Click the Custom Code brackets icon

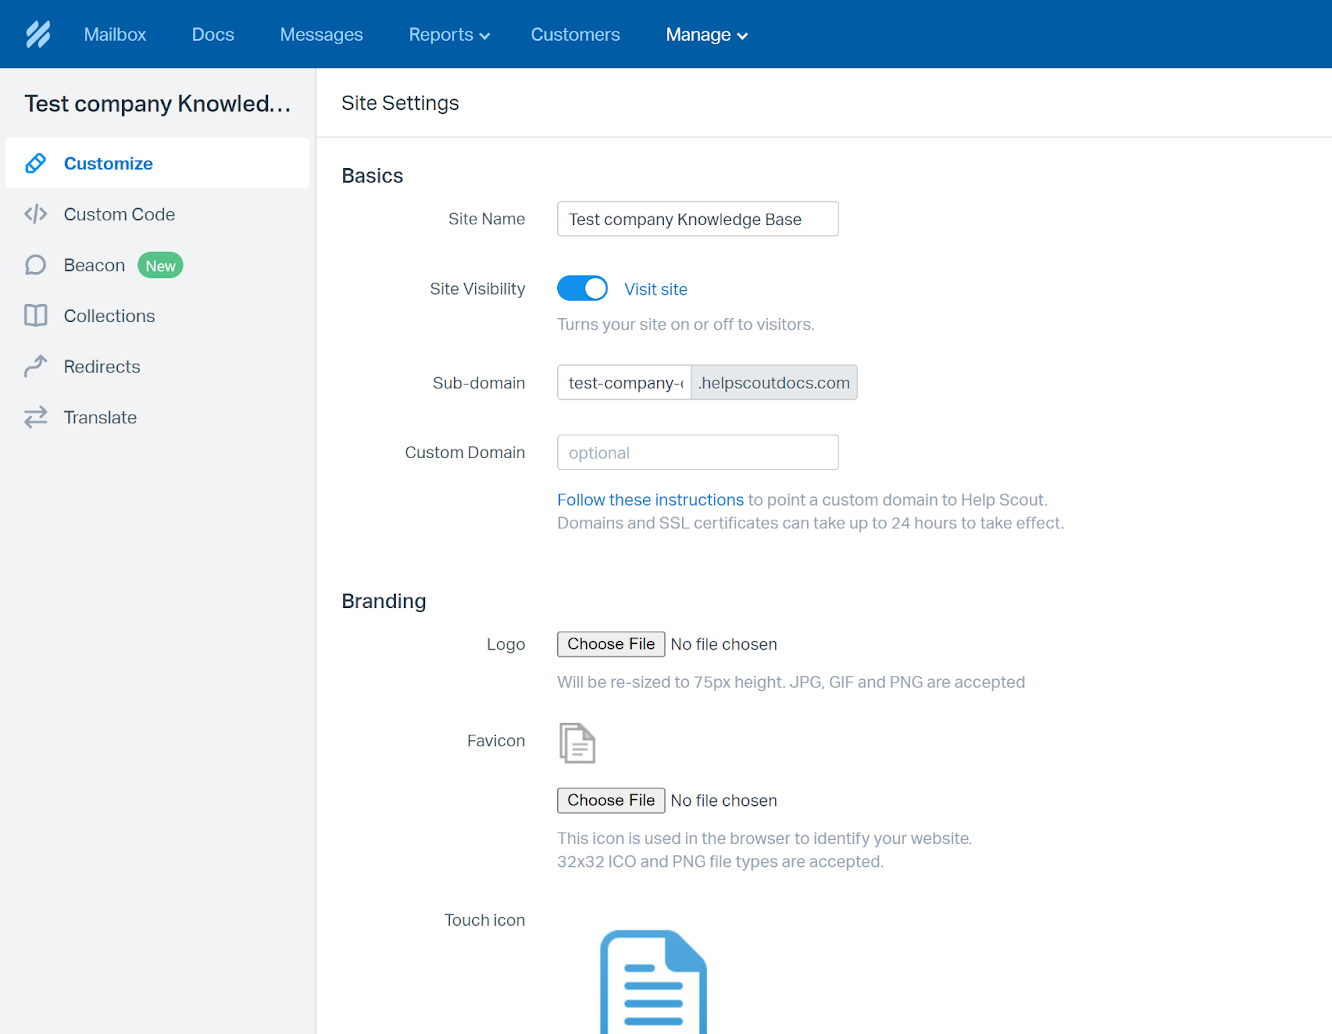pyautogui.click(x=36, y=214)
